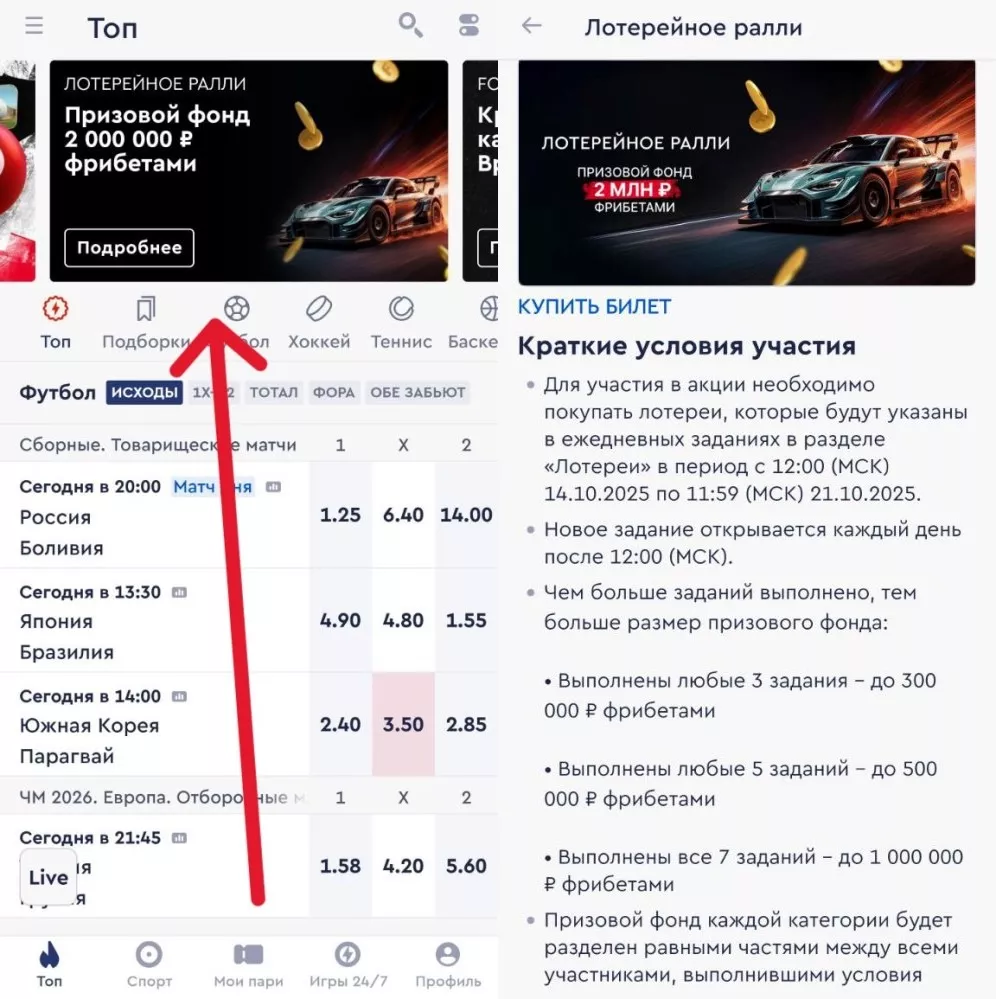Viewport: 996px width, 999px height.
Task: Open Игры 24/7 in bottom navigation
Action: click(x=348, y=965)
